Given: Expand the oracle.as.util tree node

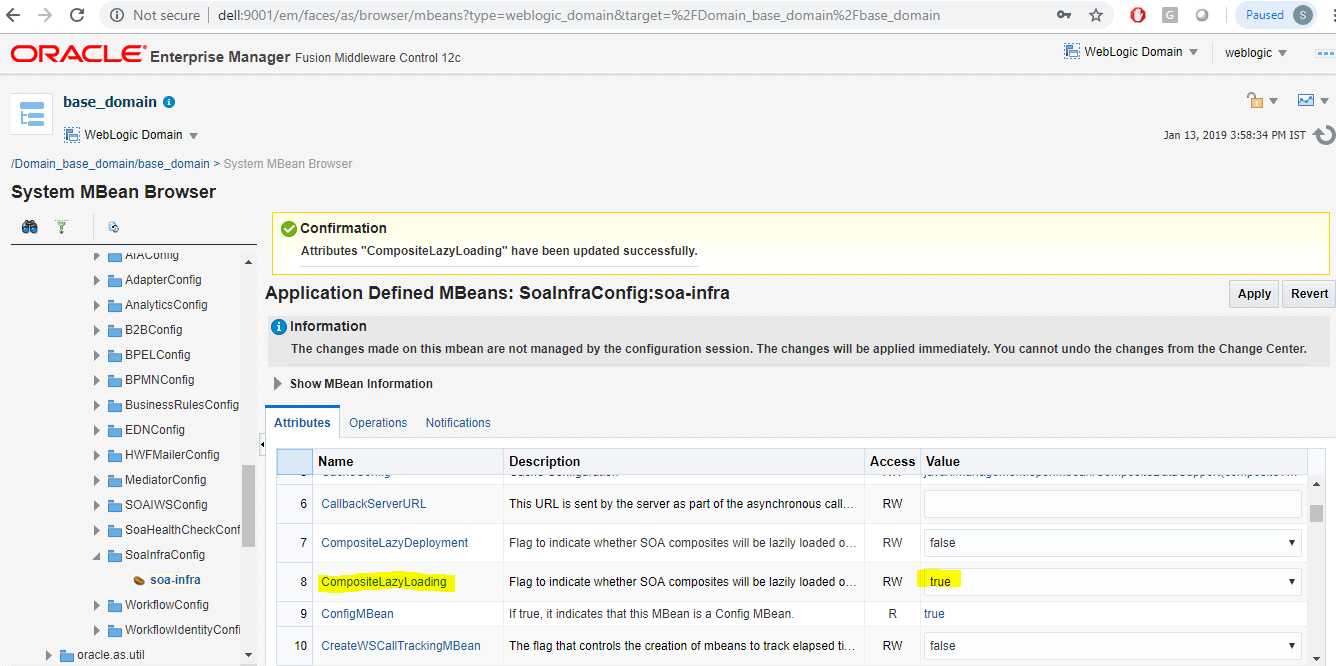Looking at the screenshot, I should coord(49,655).
